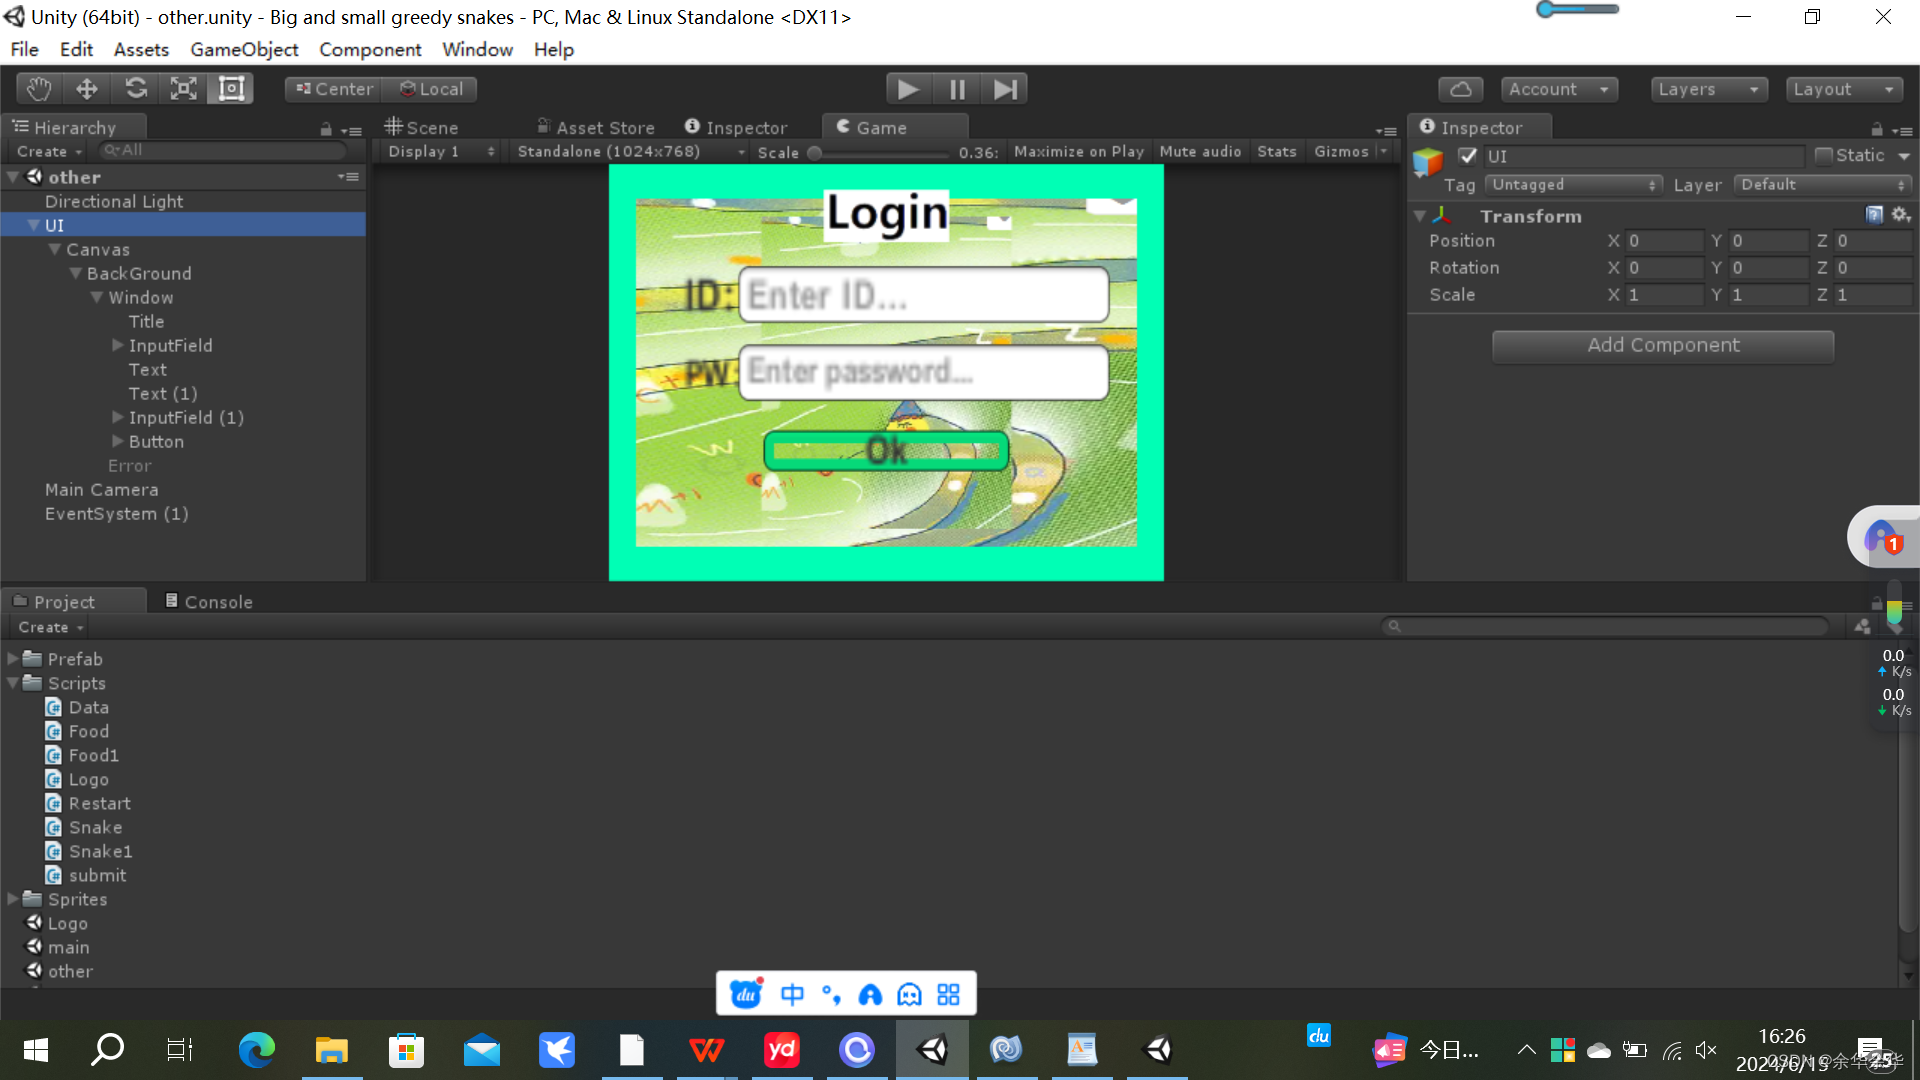The image size is (1920, 1080).
Task: Click the Step frame button
Action: [x=1005, y=89]
